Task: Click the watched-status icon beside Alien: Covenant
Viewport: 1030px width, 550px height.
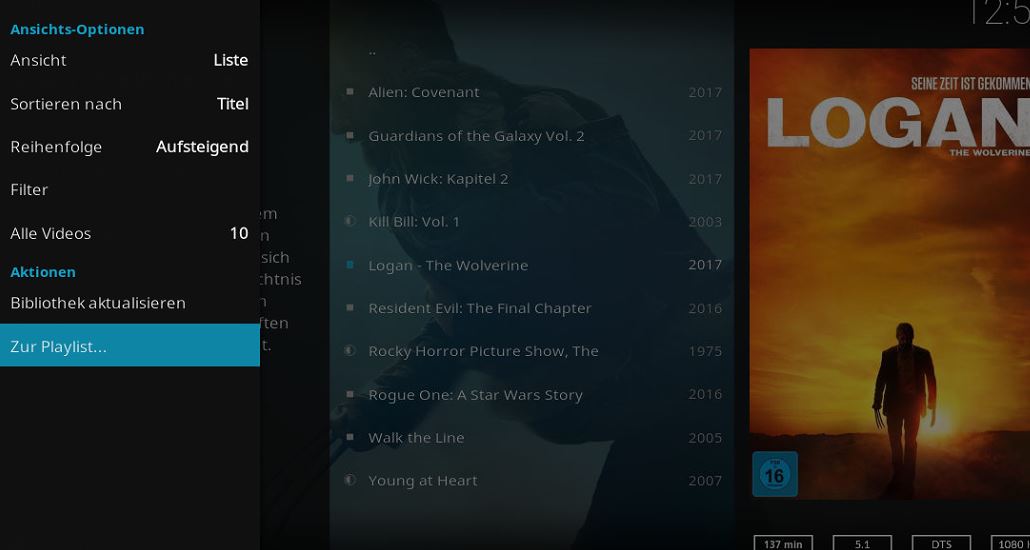Action: click(x=350, y=92)
